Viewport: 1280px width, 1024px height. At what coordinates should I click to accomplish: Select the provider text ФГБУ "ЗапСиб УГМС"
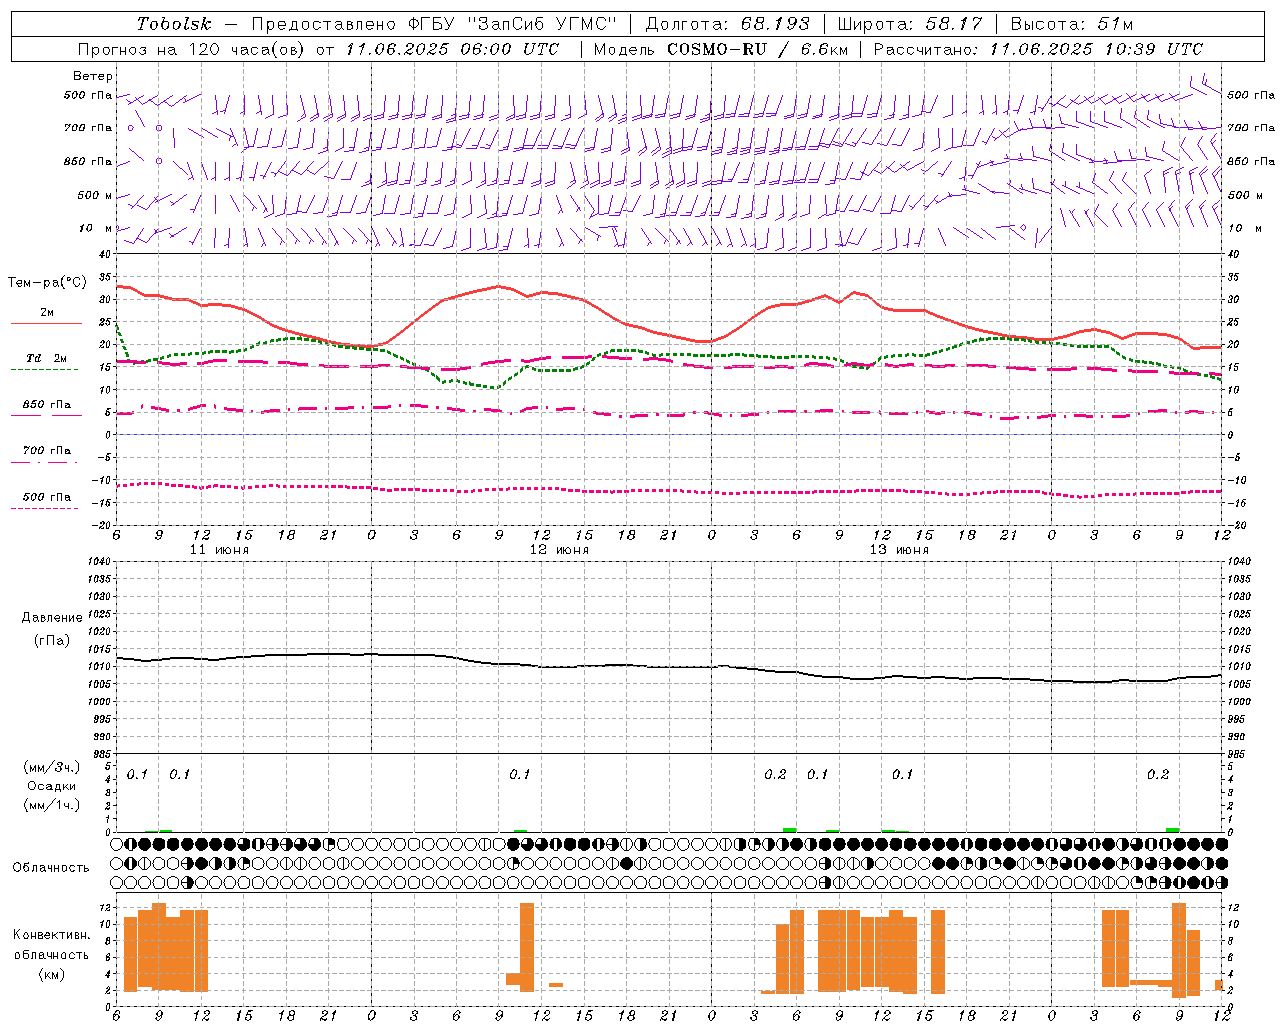[514, 24]
